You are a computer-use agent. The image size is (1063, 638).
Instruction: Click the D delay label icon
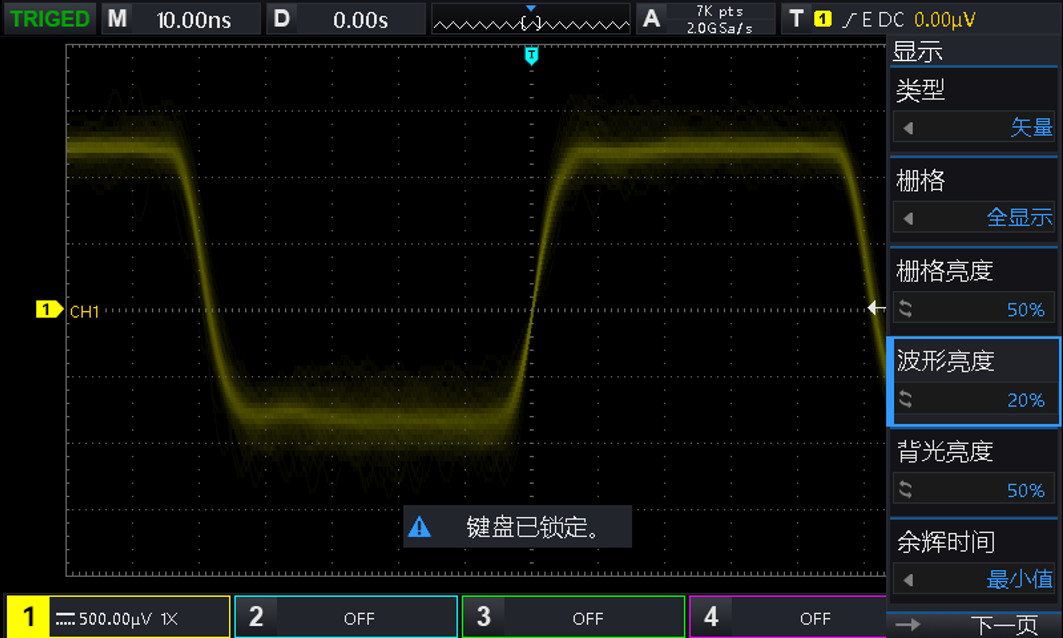[281, 19]
